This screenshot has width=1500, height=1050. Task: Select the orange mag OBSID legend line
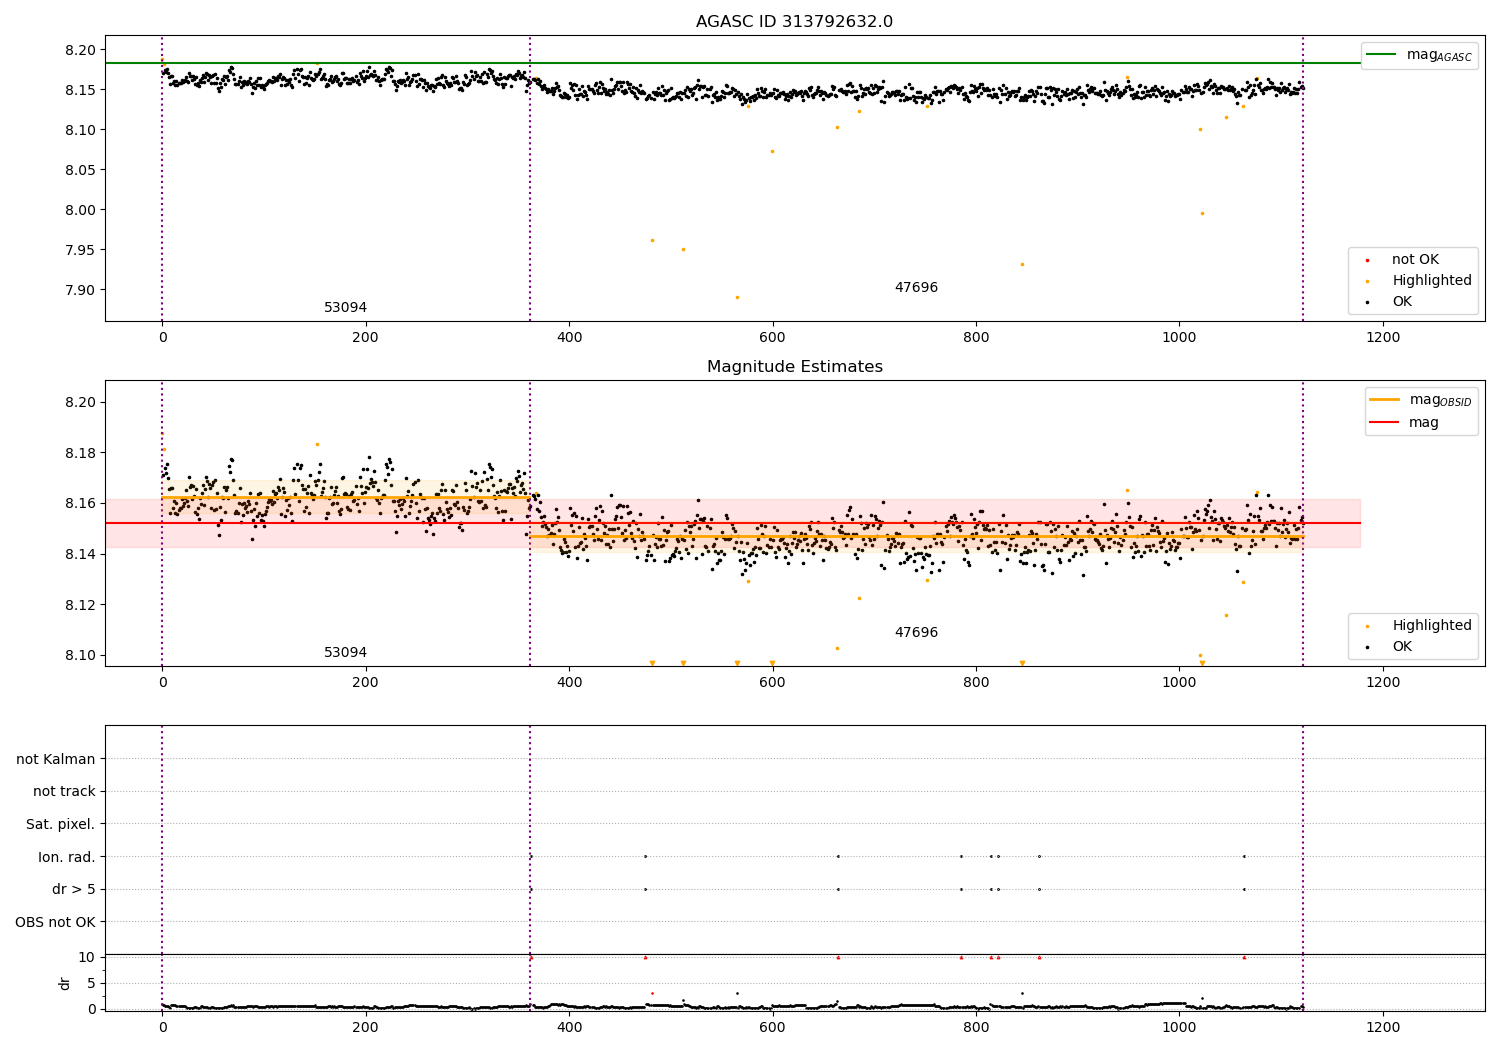[1385, 400]
